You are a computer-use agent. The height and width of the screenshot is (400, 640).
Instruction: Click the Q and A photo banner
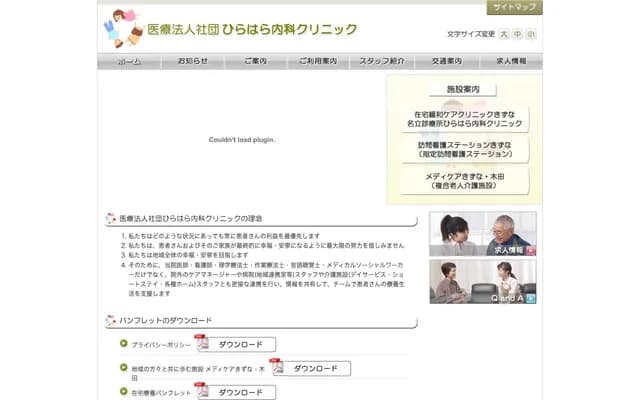[x=483, y=281]
